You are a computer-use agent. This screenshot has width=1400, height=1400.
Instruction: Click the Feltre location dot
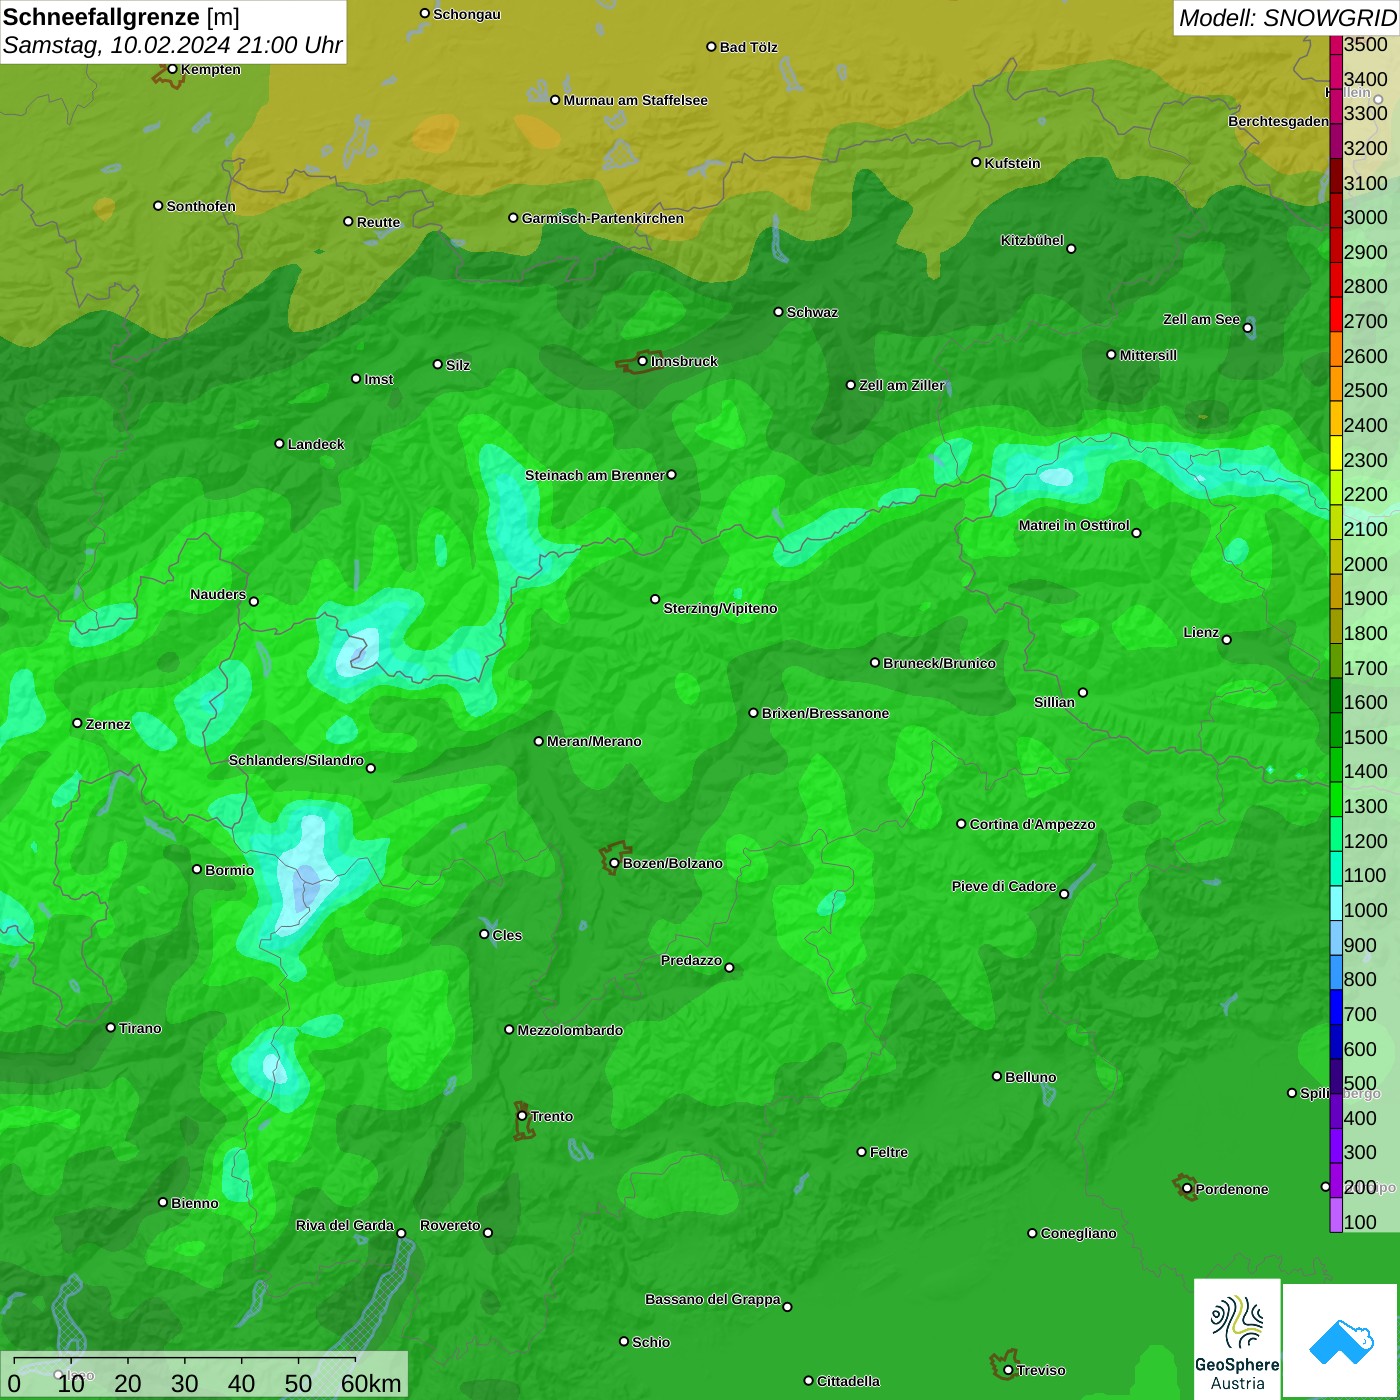(861, 1152)
